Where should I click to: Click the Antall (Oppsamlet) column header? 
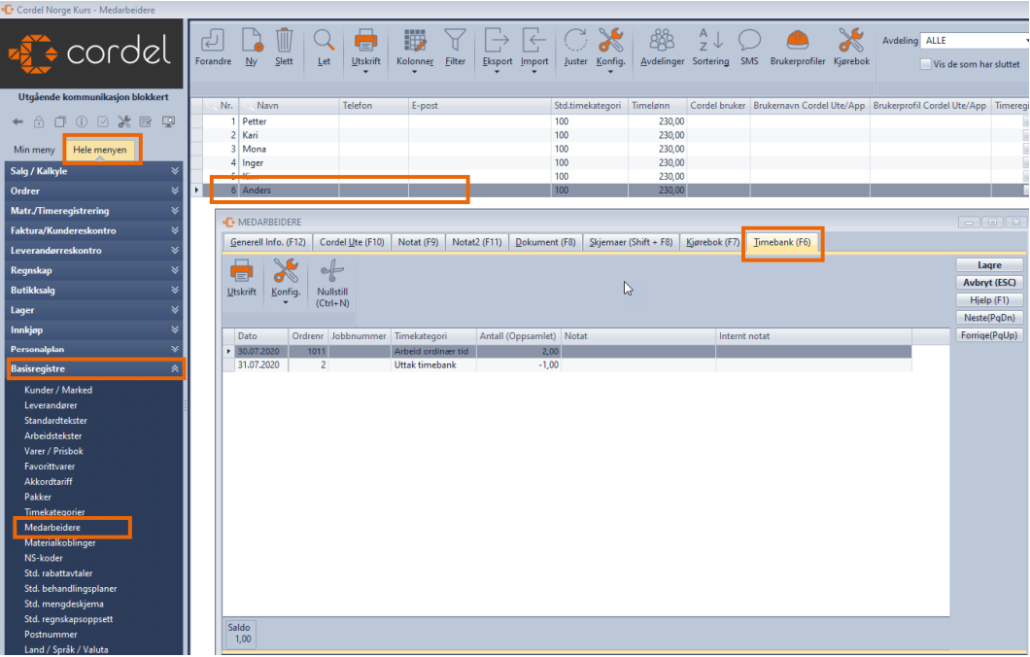pyautogui.click(x=518, y=336)
